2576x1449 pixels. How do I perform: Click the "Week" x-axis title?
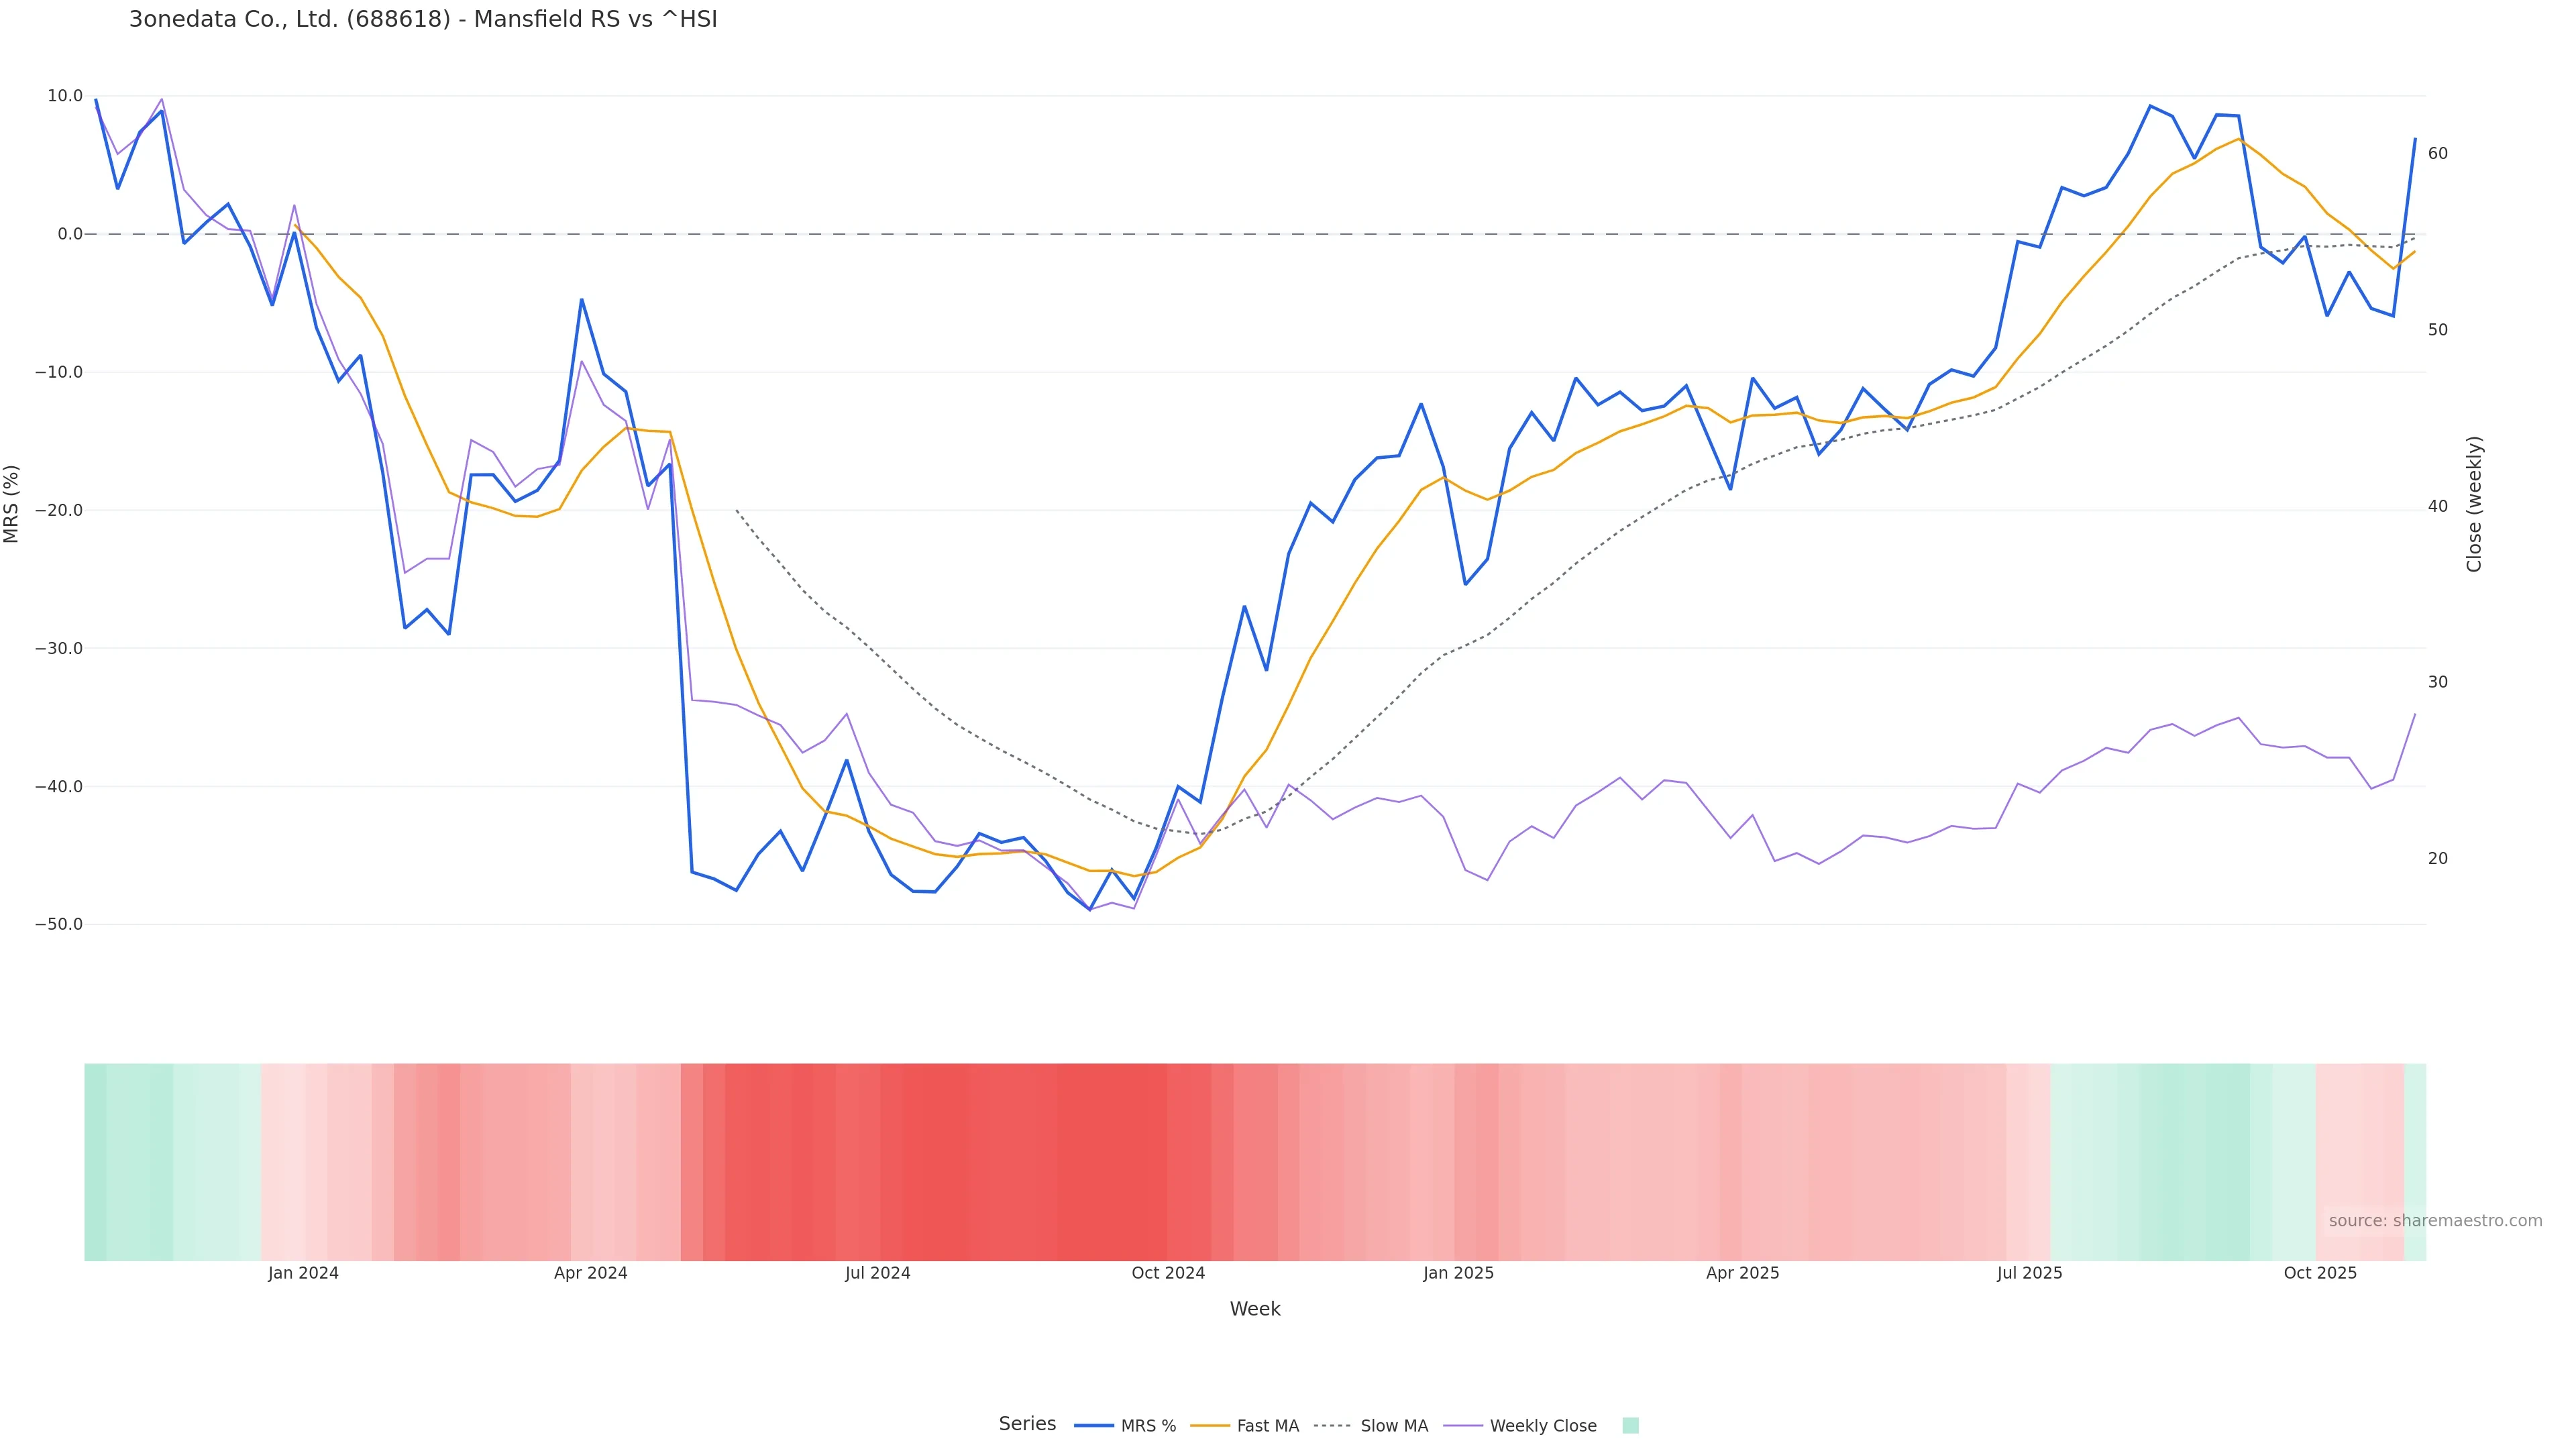[1255, 1309]
